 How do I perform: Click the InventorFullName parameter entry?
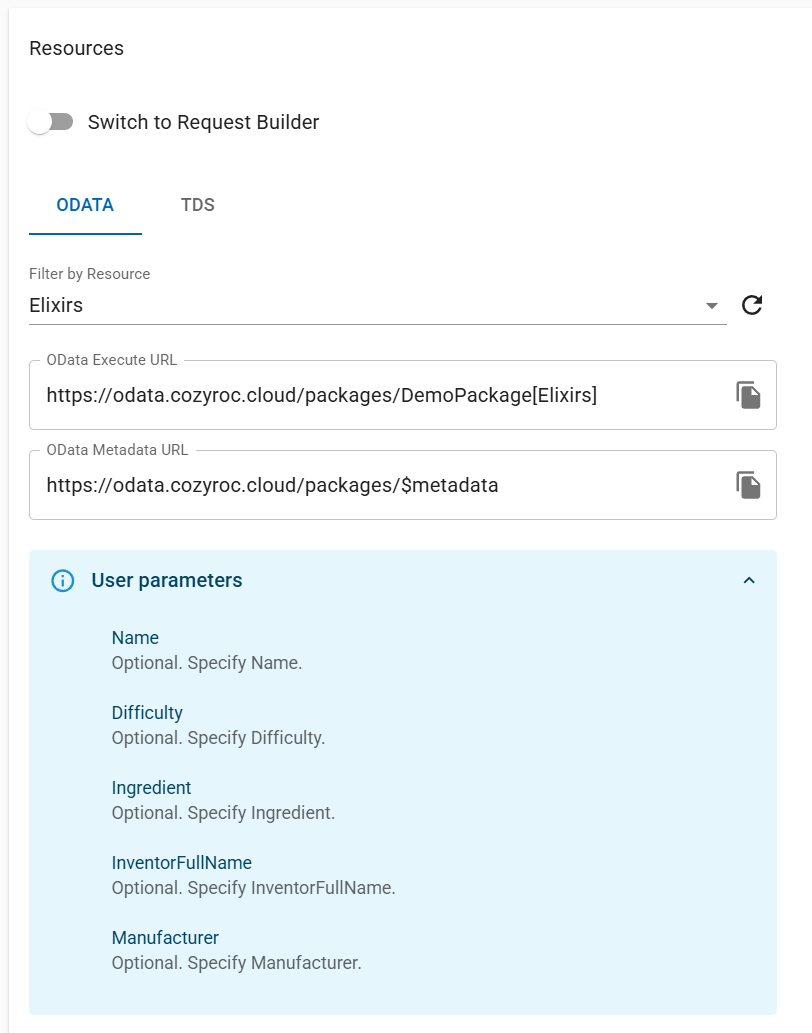tap(181, 863)
